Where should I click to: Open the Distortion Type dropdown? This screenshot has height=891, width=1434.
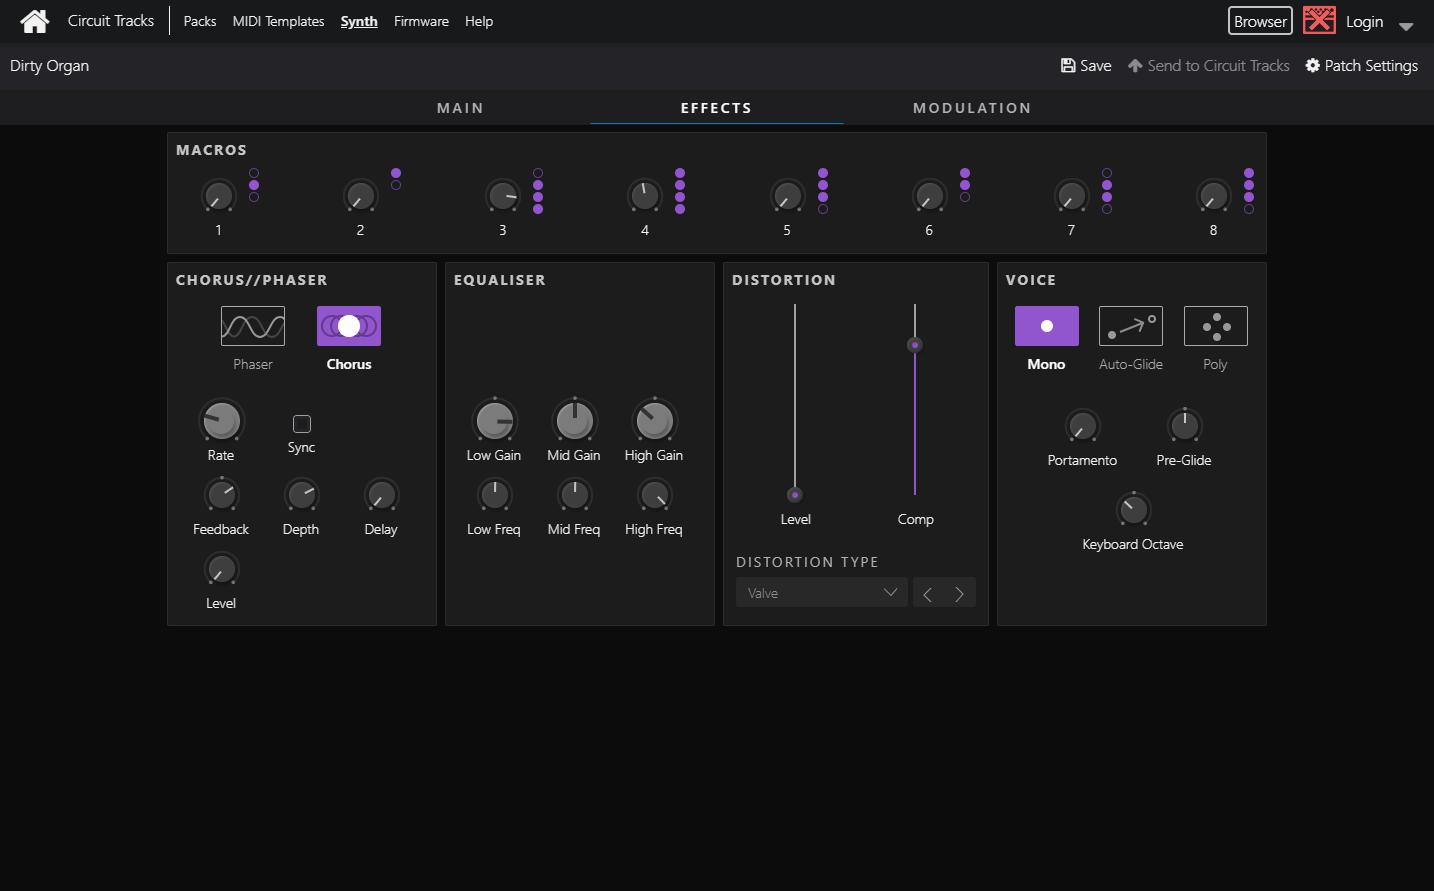821,592
